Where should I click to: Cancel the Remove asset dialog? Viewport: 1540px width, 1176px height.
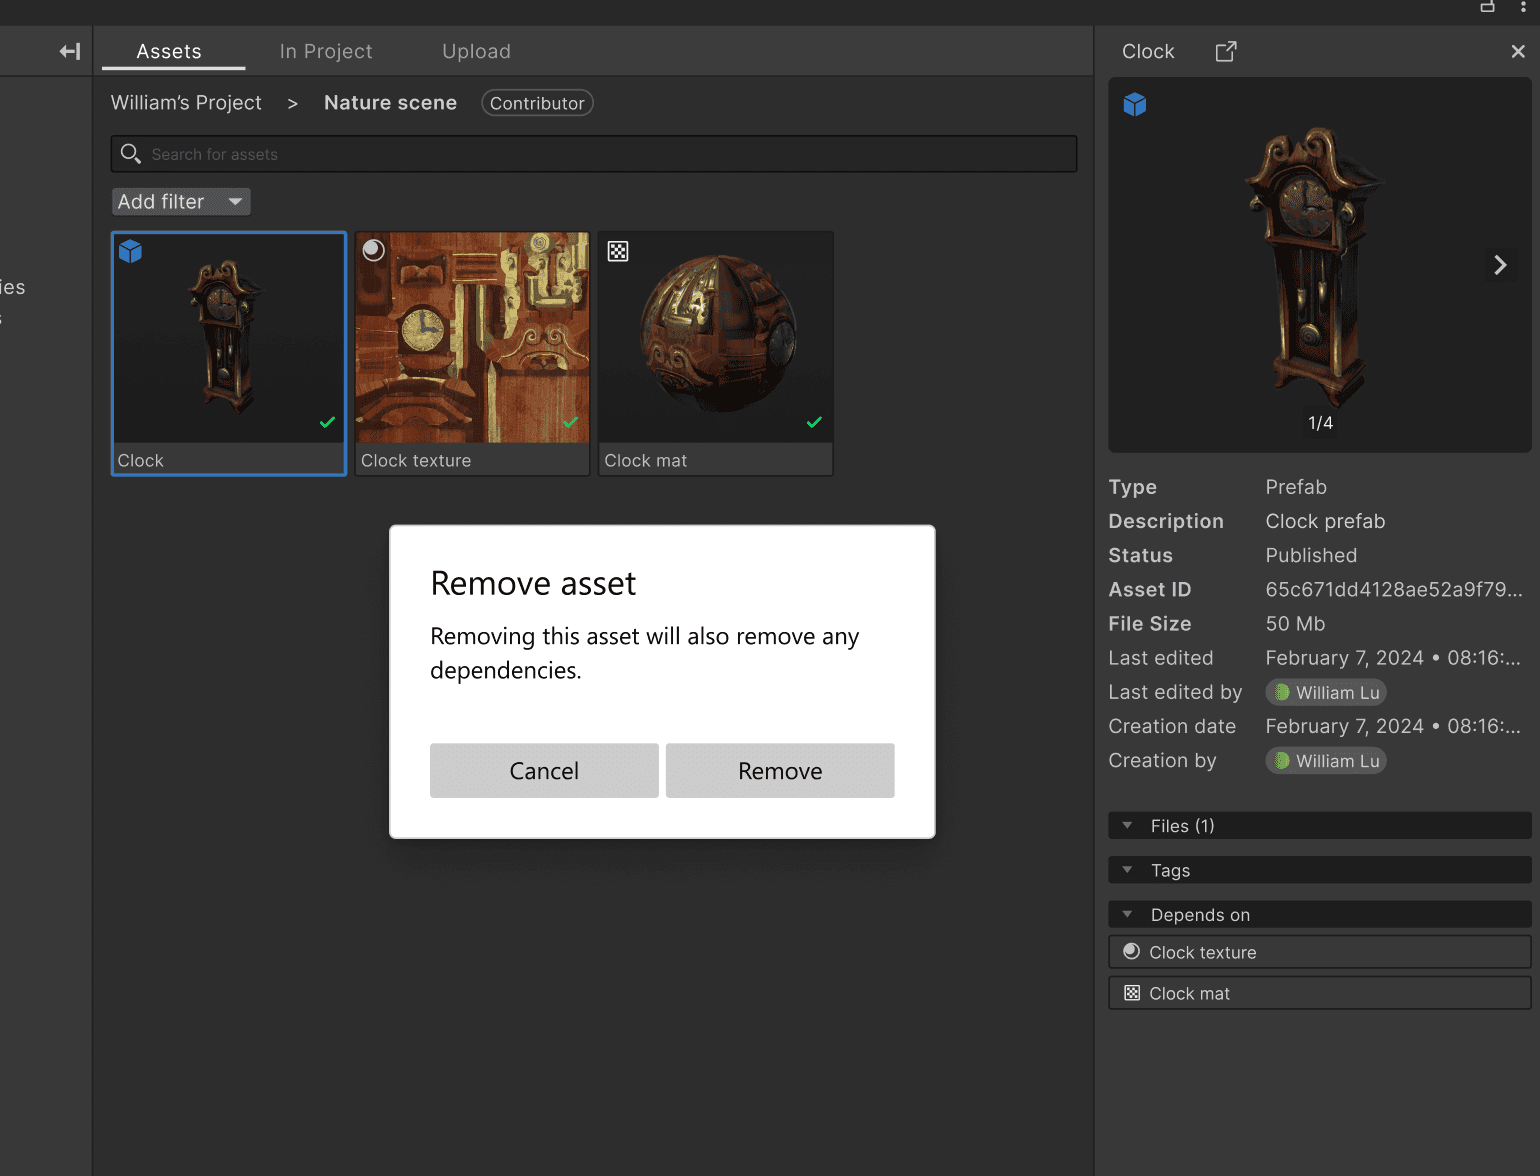pos(543,770)
